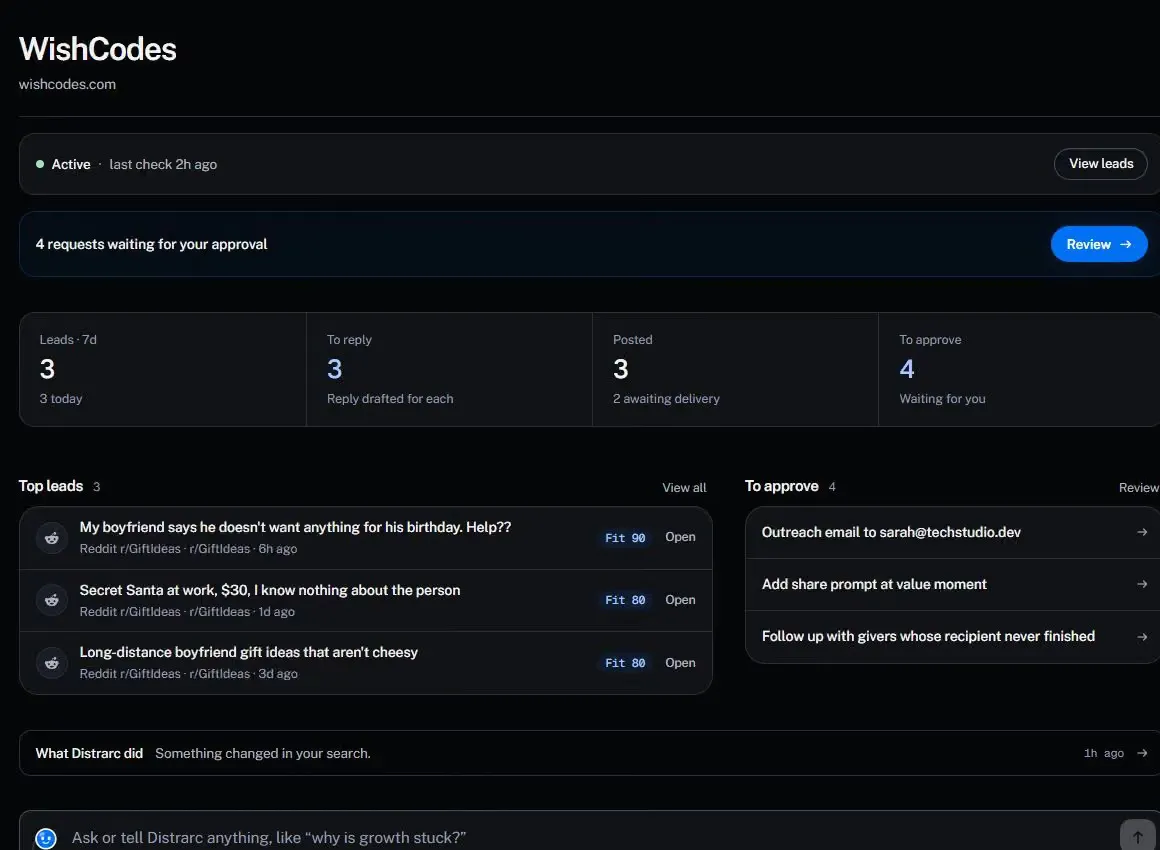The image size is (1160, 850).
Task: Click arrow in the What Distrarc did row
Action: pos(1142,753)
